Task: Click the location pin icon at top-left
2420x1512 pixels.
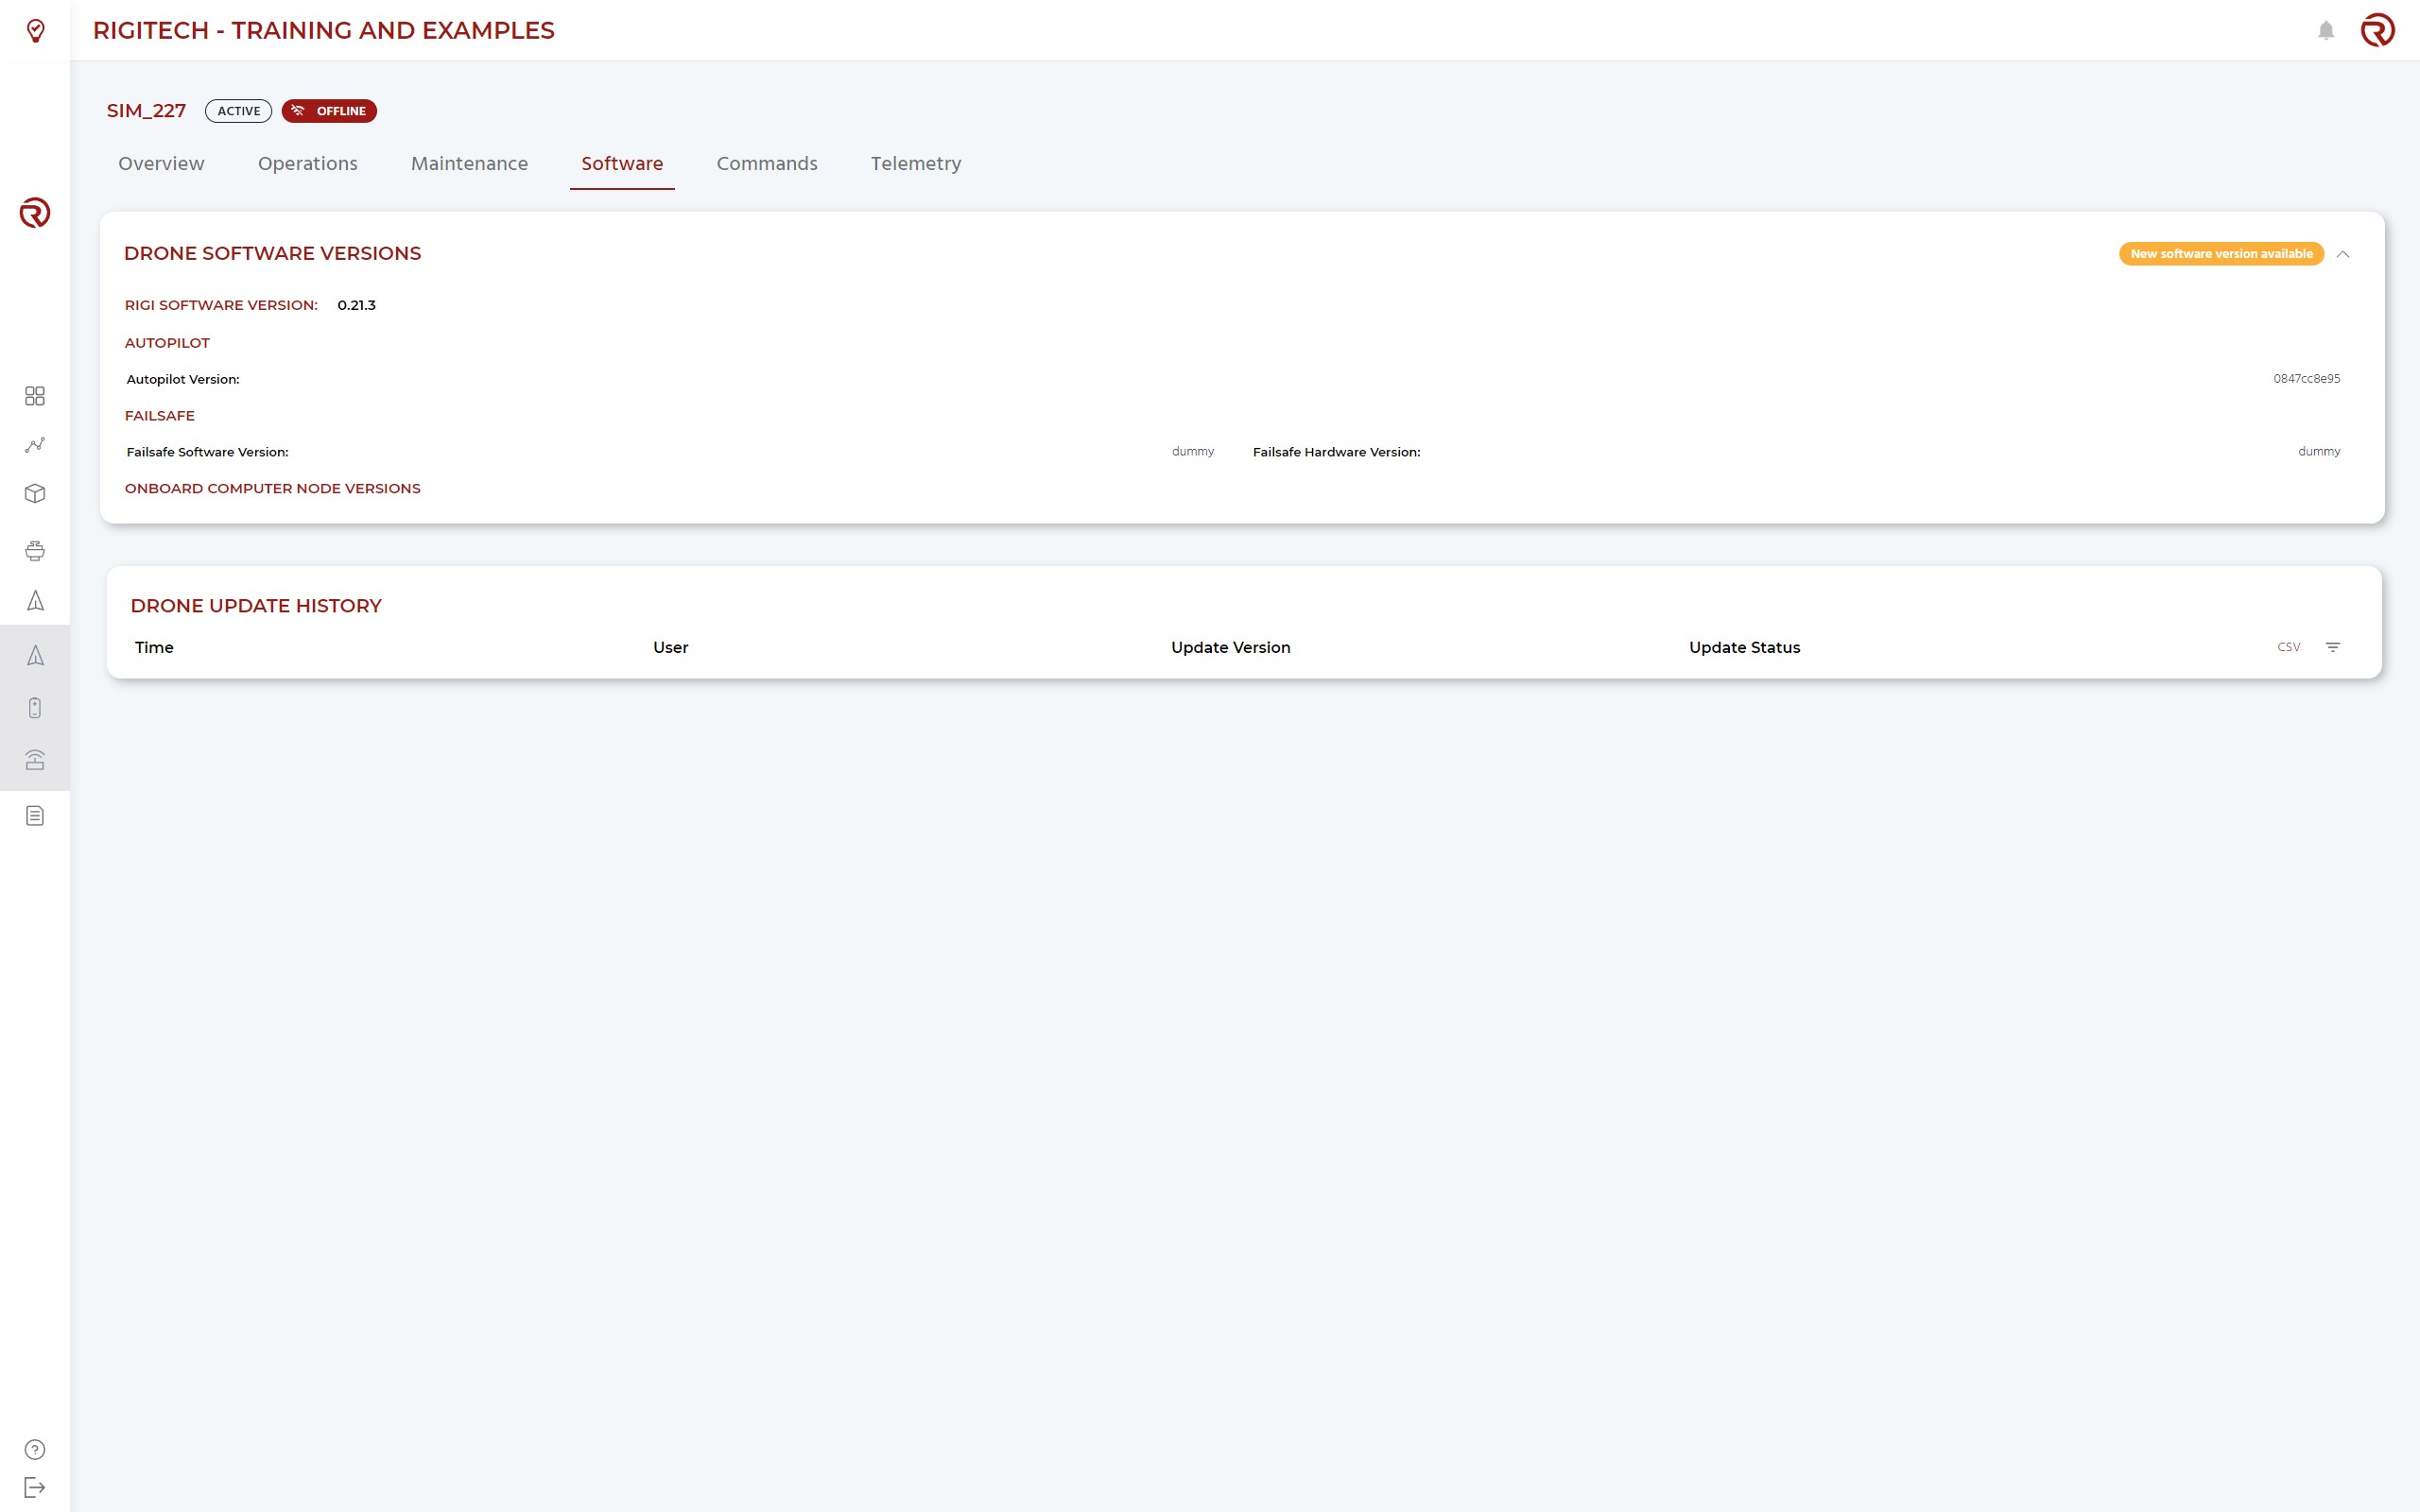Action: pyautogui.click(x=35, y=31)
